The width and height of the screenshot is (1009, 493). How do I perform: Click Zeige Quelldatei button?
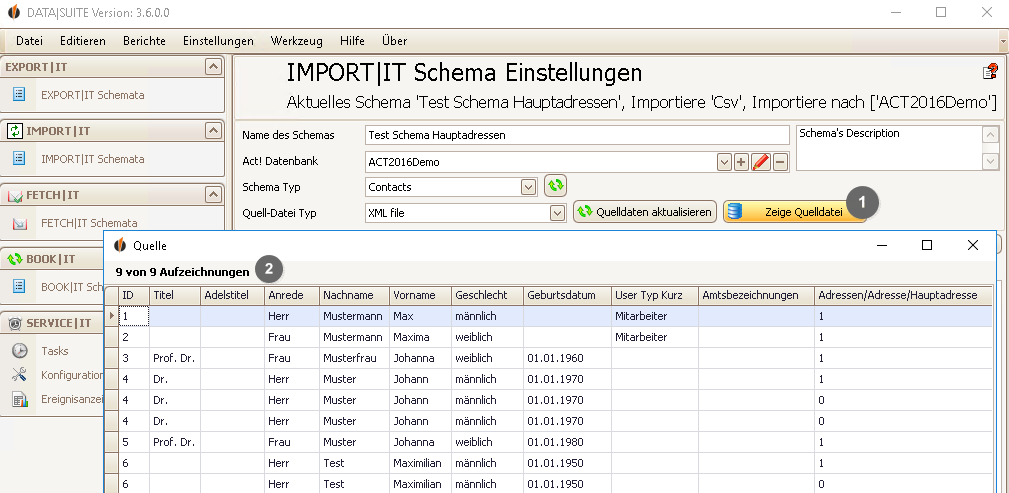click(x=794, y=212)
